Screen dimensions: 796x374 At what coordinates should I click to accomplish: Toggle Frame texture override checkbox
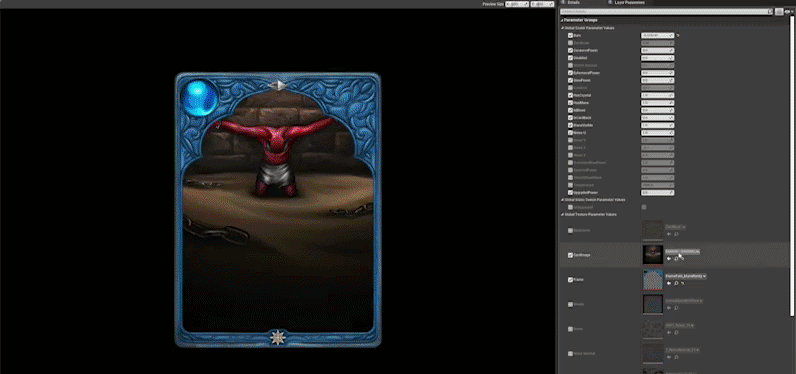click(571, 280)
